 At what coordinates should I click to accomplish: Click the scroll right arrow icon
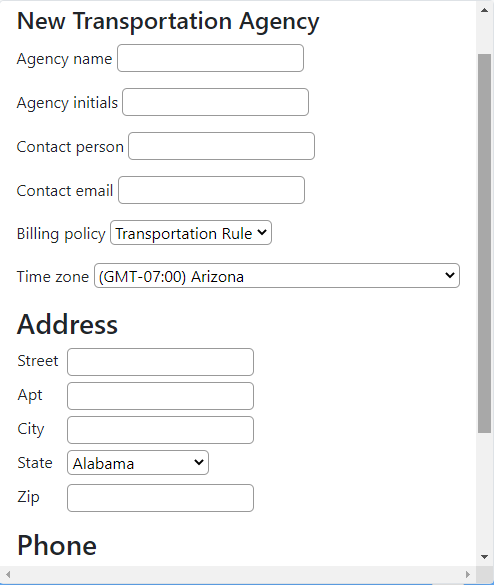click(468, 574)
